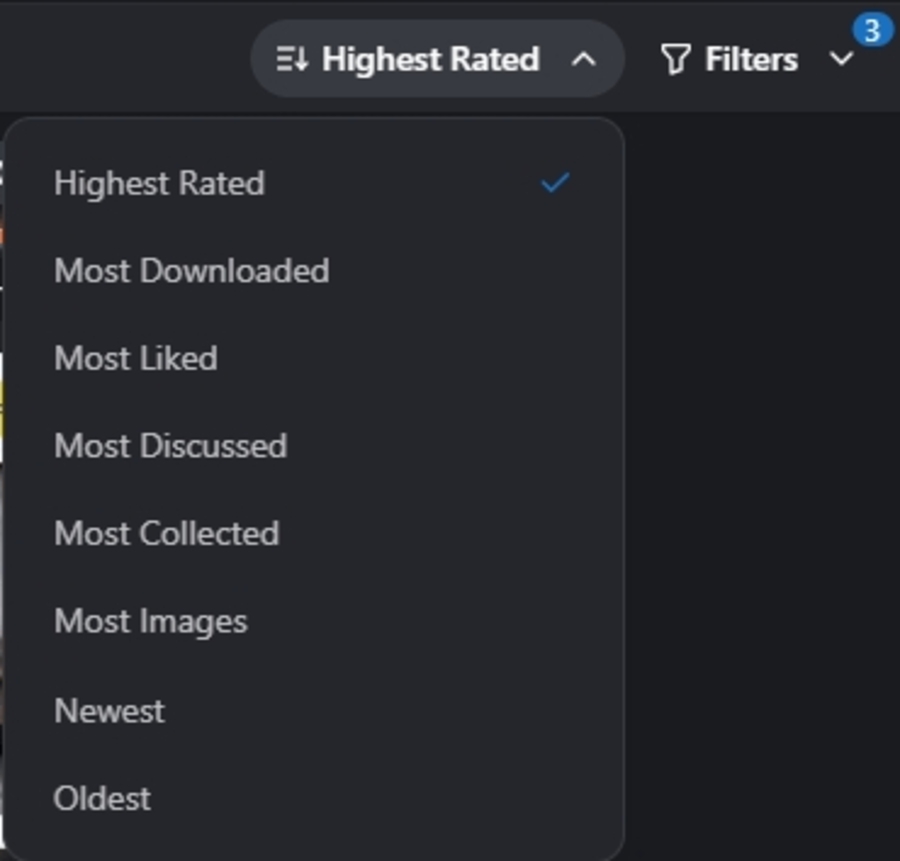
Task: Click the rounded Highest Rated sort pill
Action: coord(437,59)
